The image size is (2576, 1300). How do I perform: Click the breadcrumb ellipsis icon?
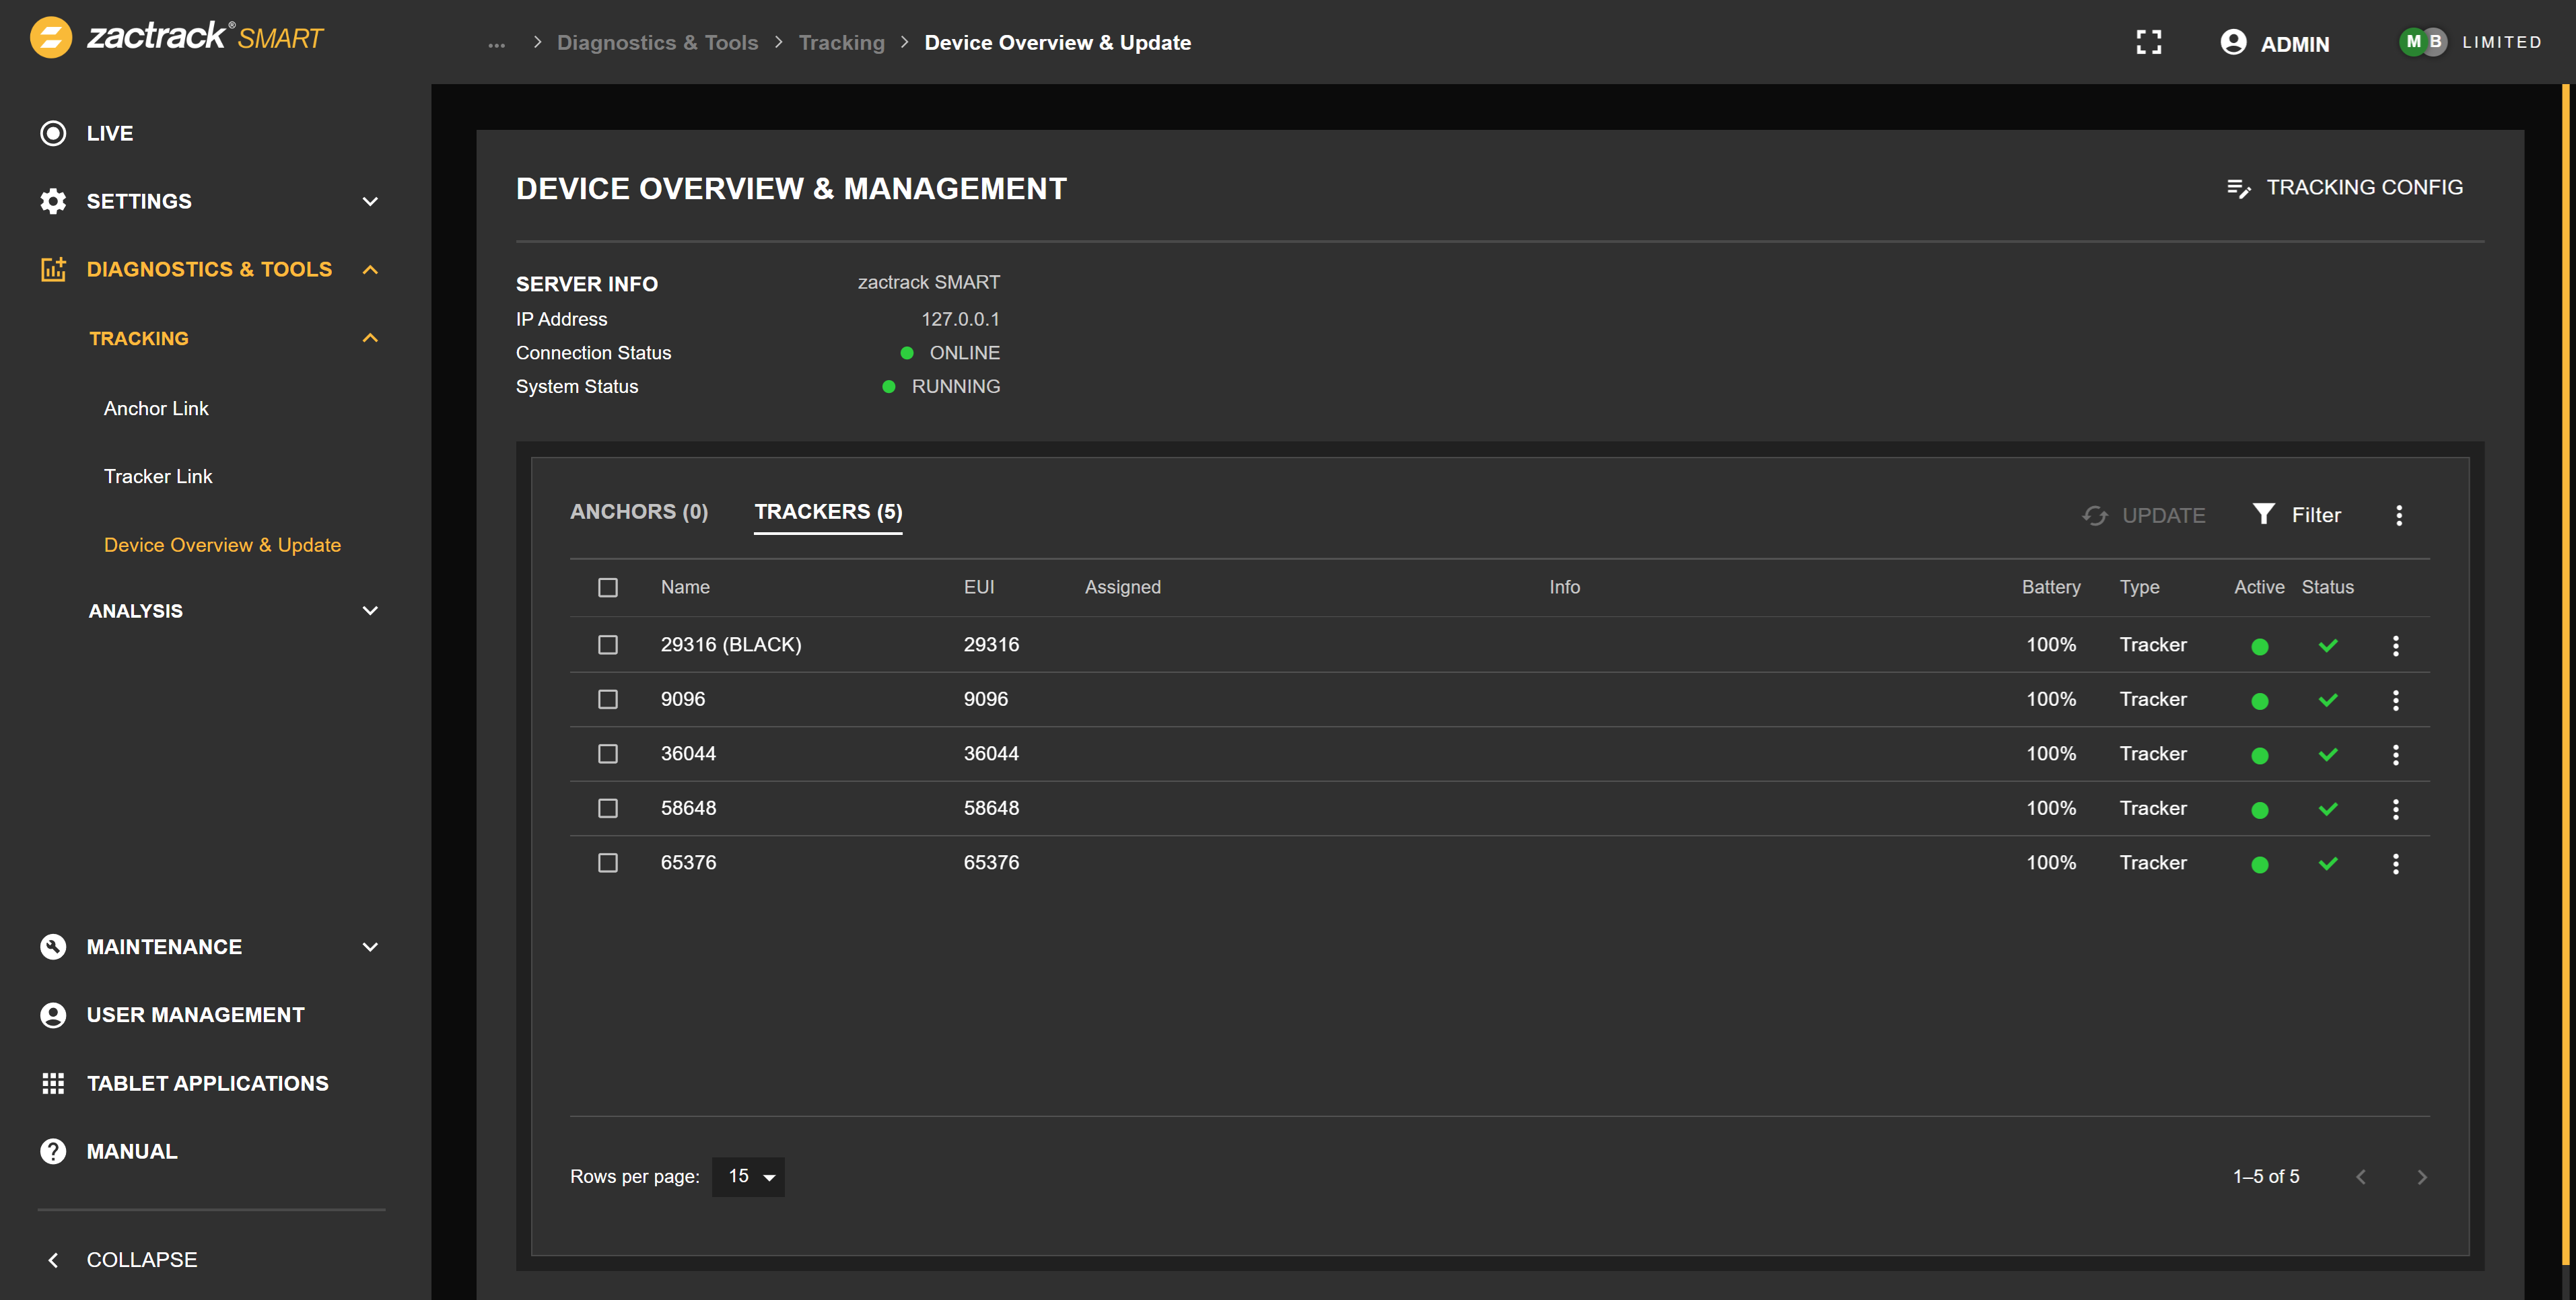tap(497, 44)
